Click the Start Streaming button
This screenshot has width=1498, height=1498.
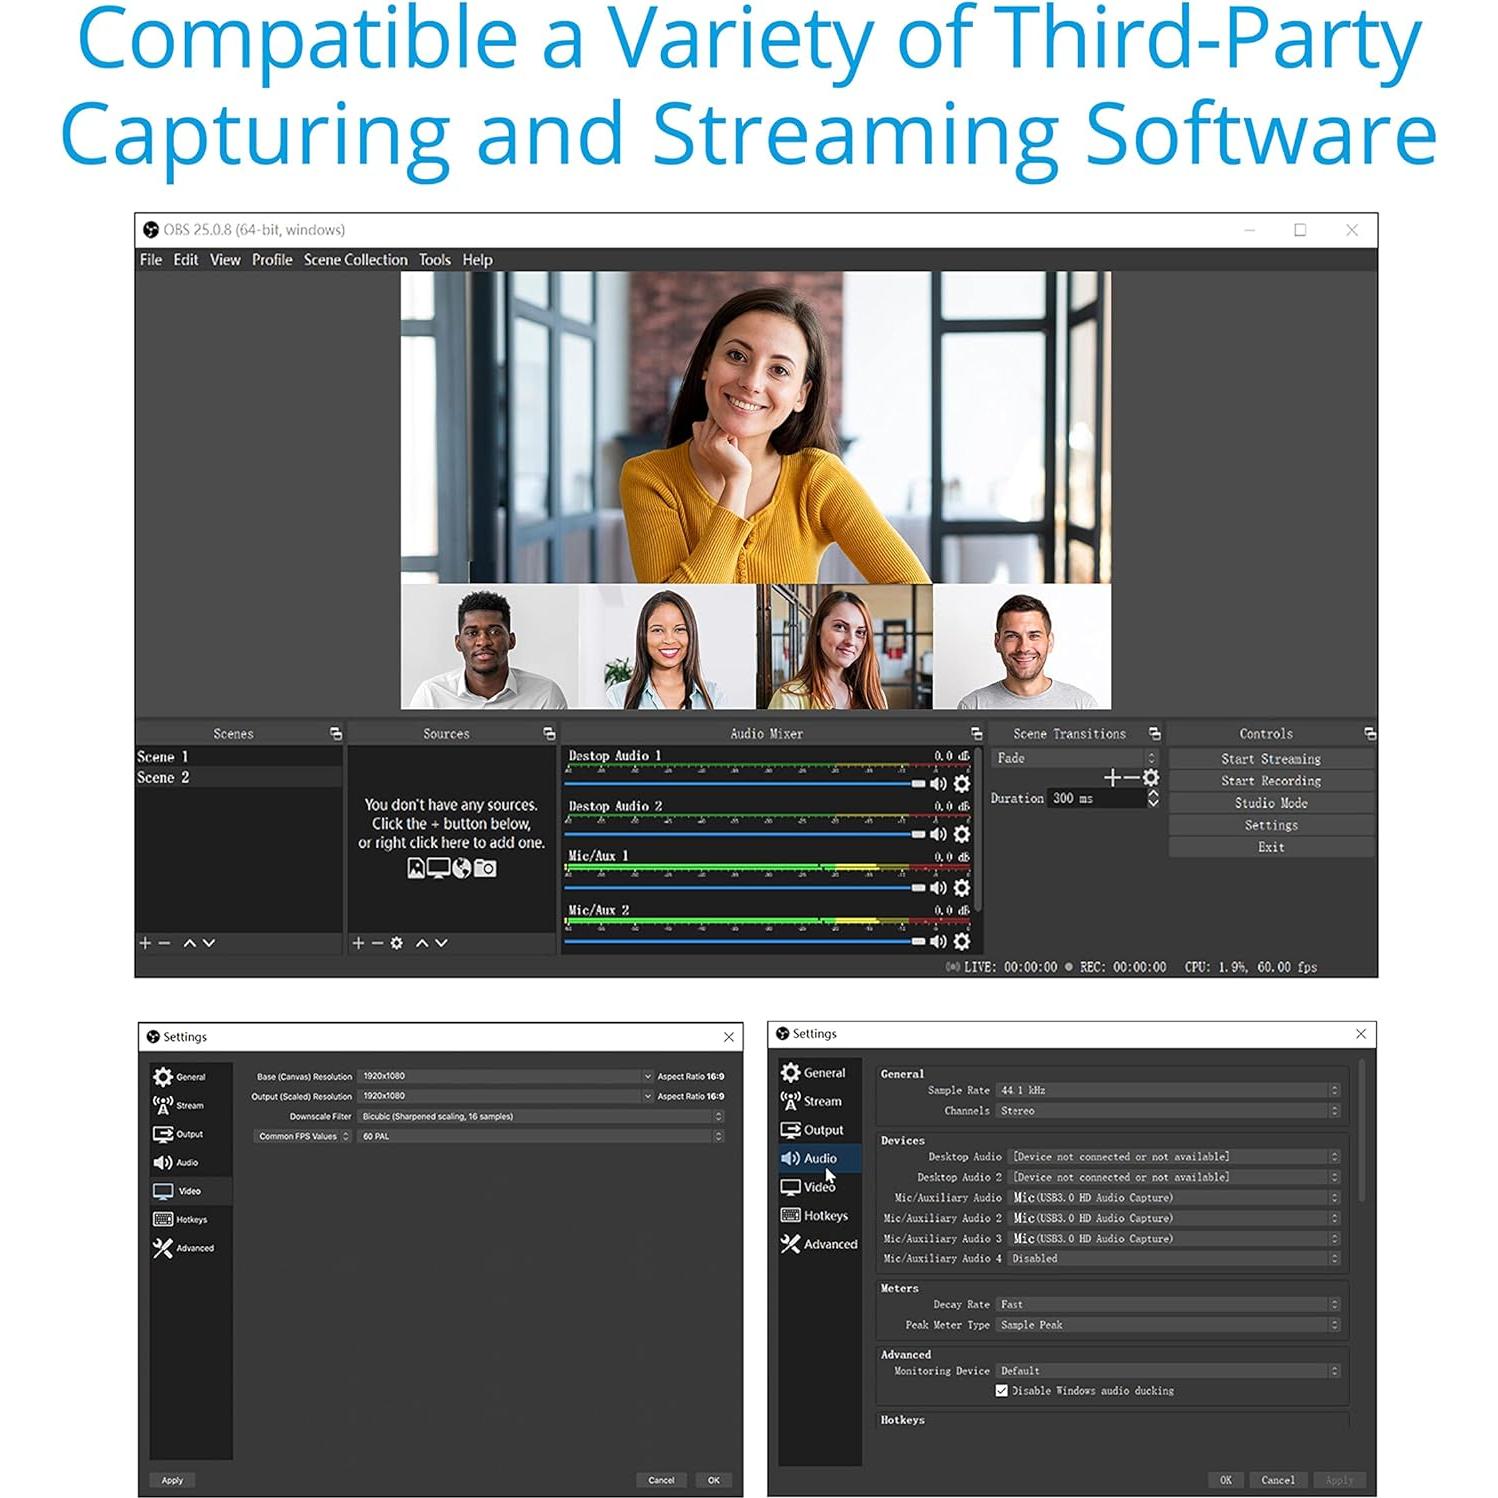(1270, 759)
